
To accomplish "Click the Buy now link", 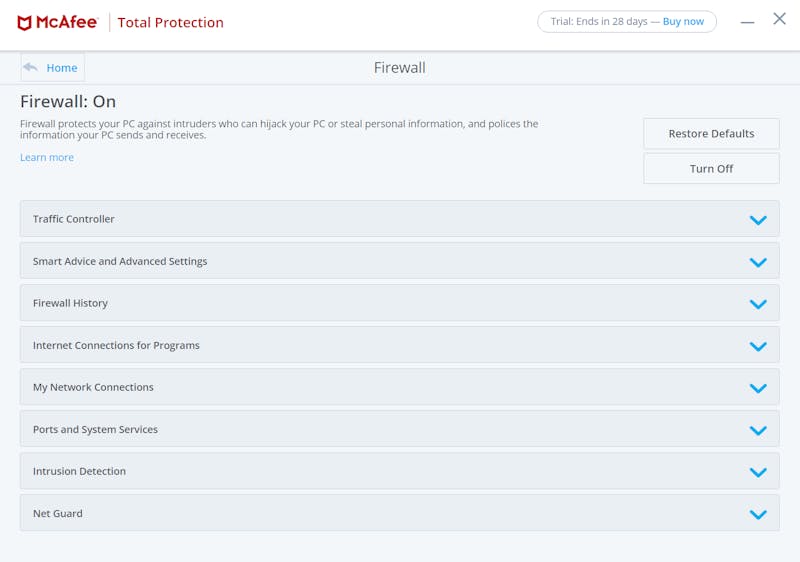I will pyautogui.click(x=683, y=21).
